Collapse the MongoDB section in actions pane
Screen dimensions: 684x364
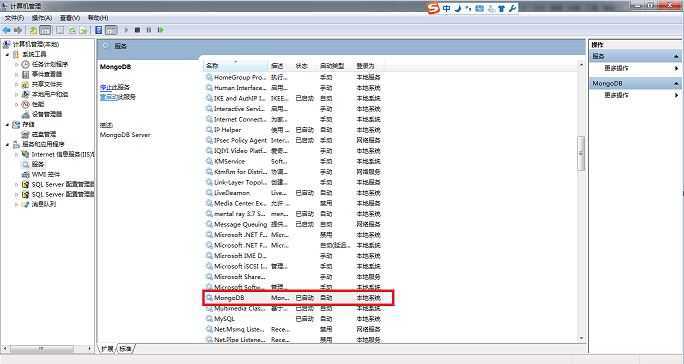coord(676,83)
